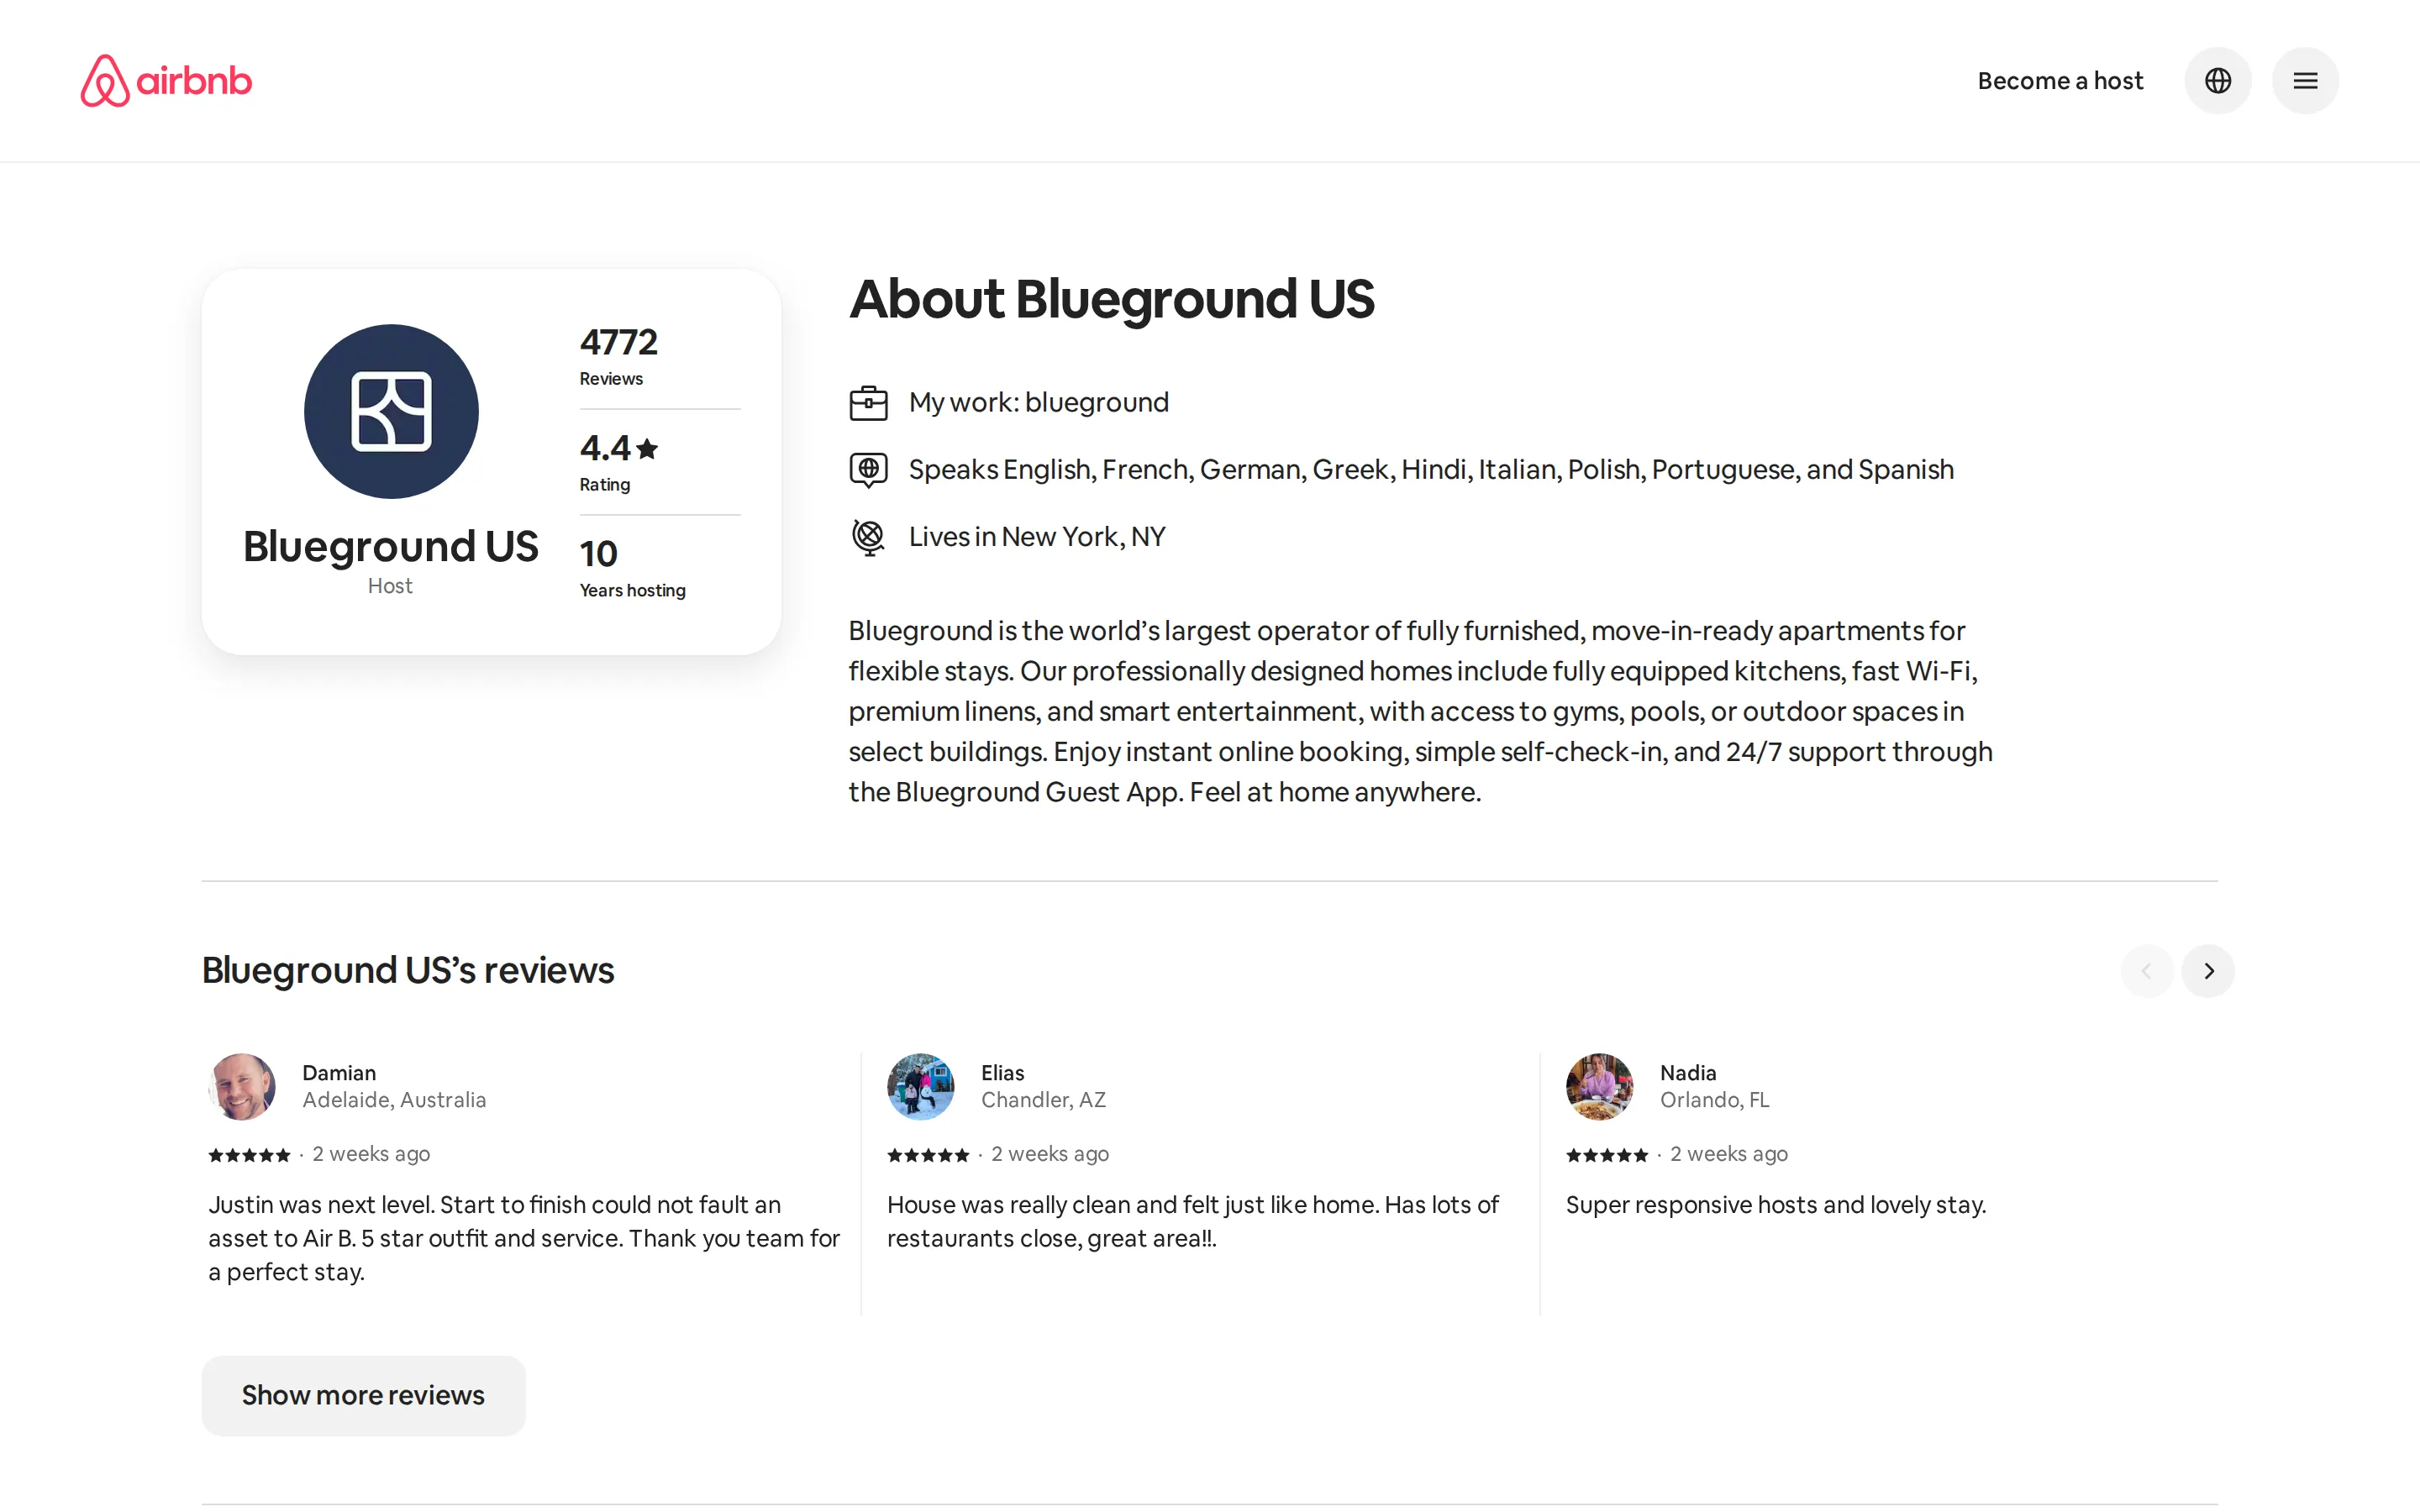Click the briefcase work icon
The height and width of the screenshot is (1512, 2420).
[x=868, y=403]
